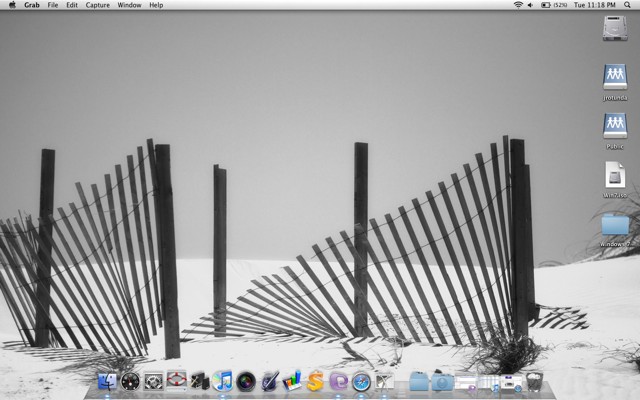Open the File menu
Image resolution: width=640 pixels, height=400 pixels.
pyautogui.click(x=53, y=5)
